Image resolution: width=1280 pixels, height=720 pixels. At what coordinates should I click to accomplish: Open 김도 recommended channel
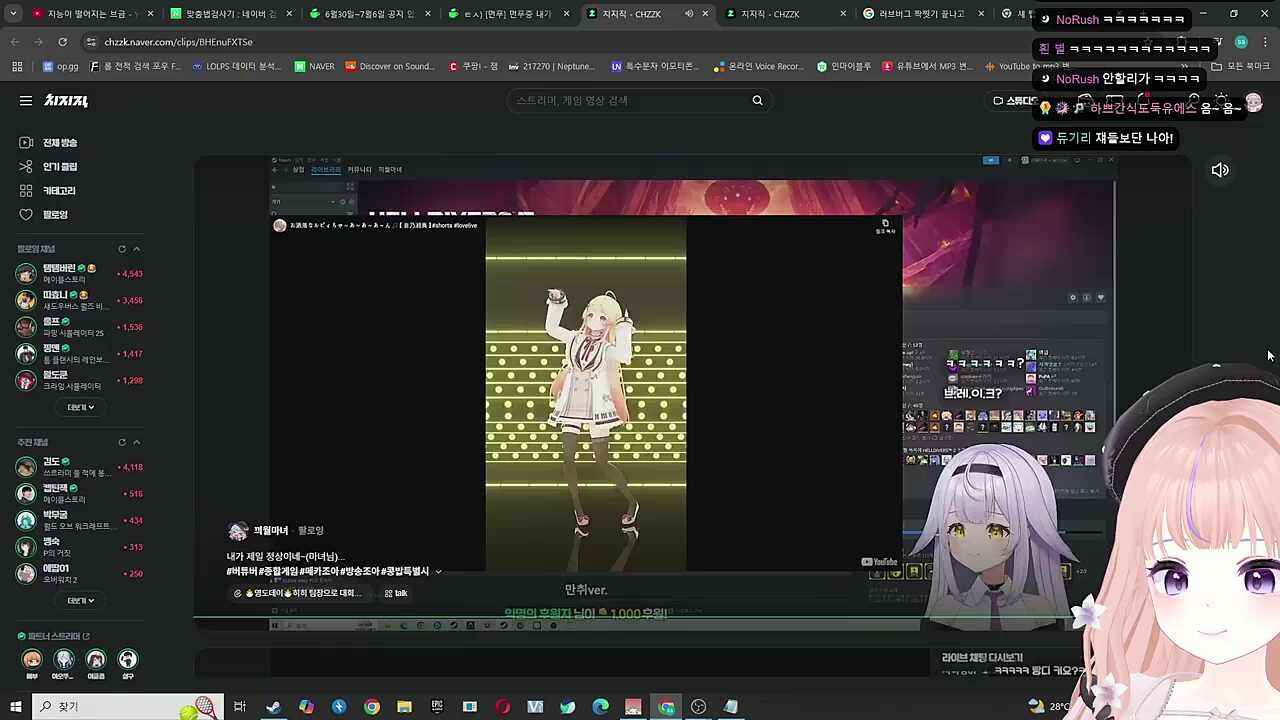80,467
